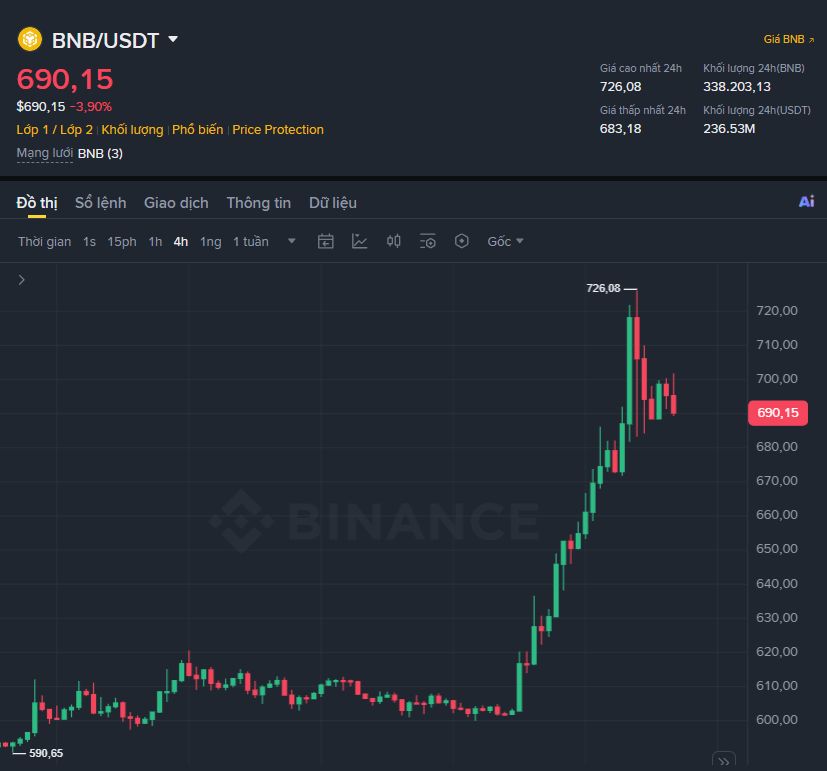Expand more time intervals dropdown arrow
827x771 pixels.
[x=292, y=241]
